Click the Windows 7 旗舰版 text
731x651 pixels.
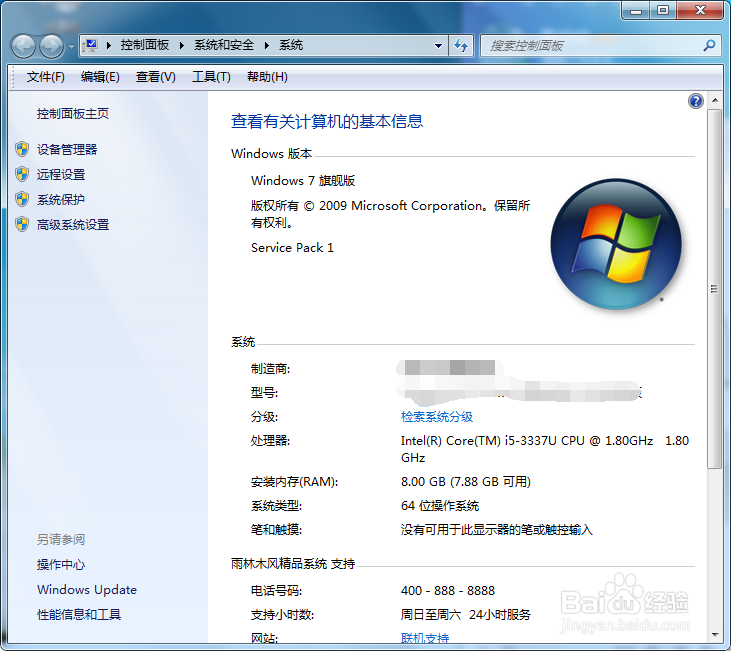click(303, 180)
